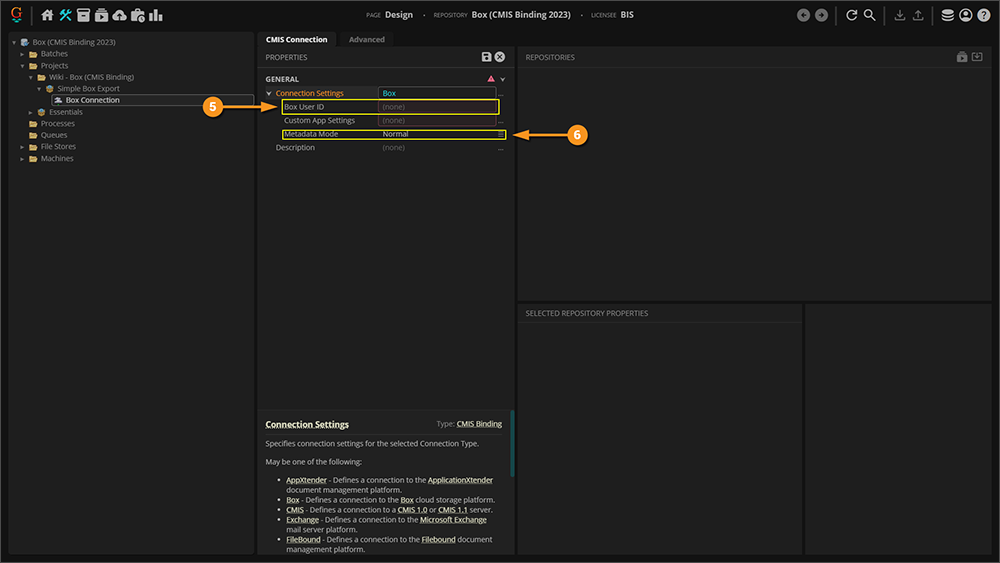This screenshot has height=563, width=1000.
Task: Click the help panel vertical scrollbar
Action: click(x=512, y=444)
